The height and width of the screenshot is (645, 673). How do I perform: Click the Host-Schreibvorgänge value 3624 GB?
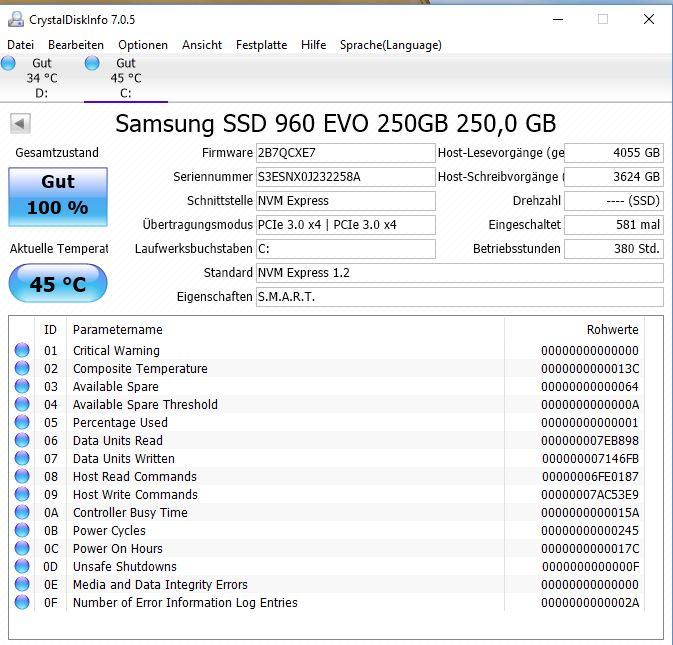(614, 177)
